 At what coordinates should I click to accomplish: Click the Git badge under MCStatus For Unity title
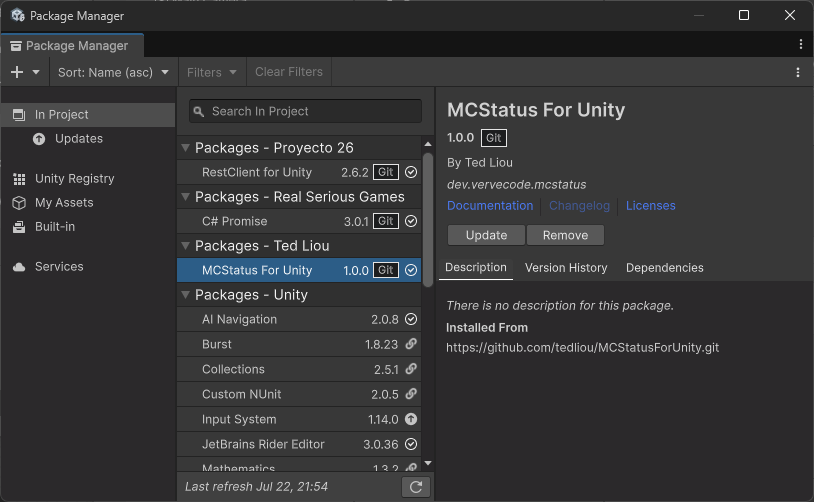click(494, 138)
